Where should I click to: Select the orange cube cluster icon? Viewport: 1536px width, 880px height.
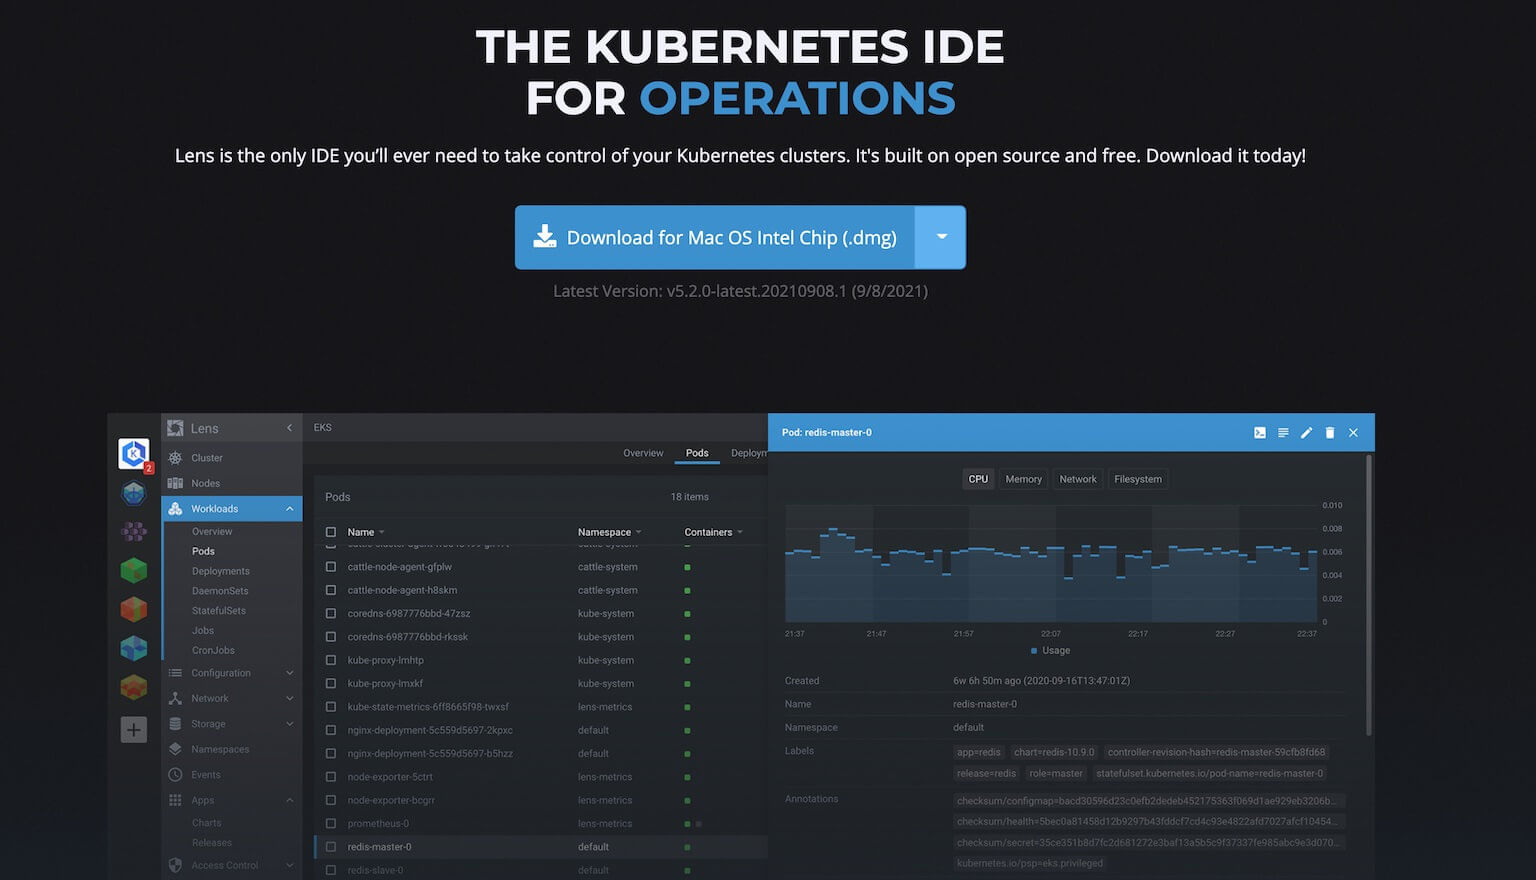coord(134,687)
